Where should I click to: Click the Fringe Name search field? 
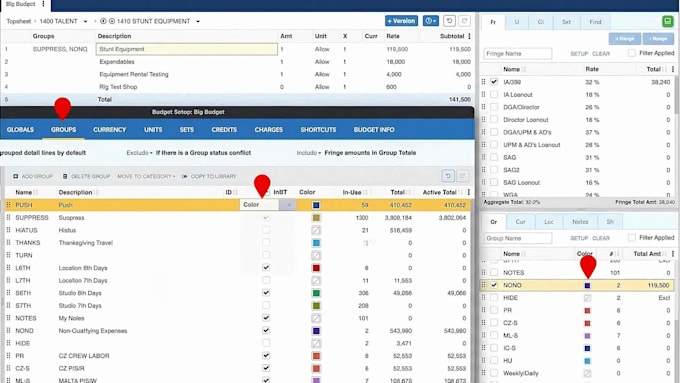pyautogui.click(x=518, y=53)
